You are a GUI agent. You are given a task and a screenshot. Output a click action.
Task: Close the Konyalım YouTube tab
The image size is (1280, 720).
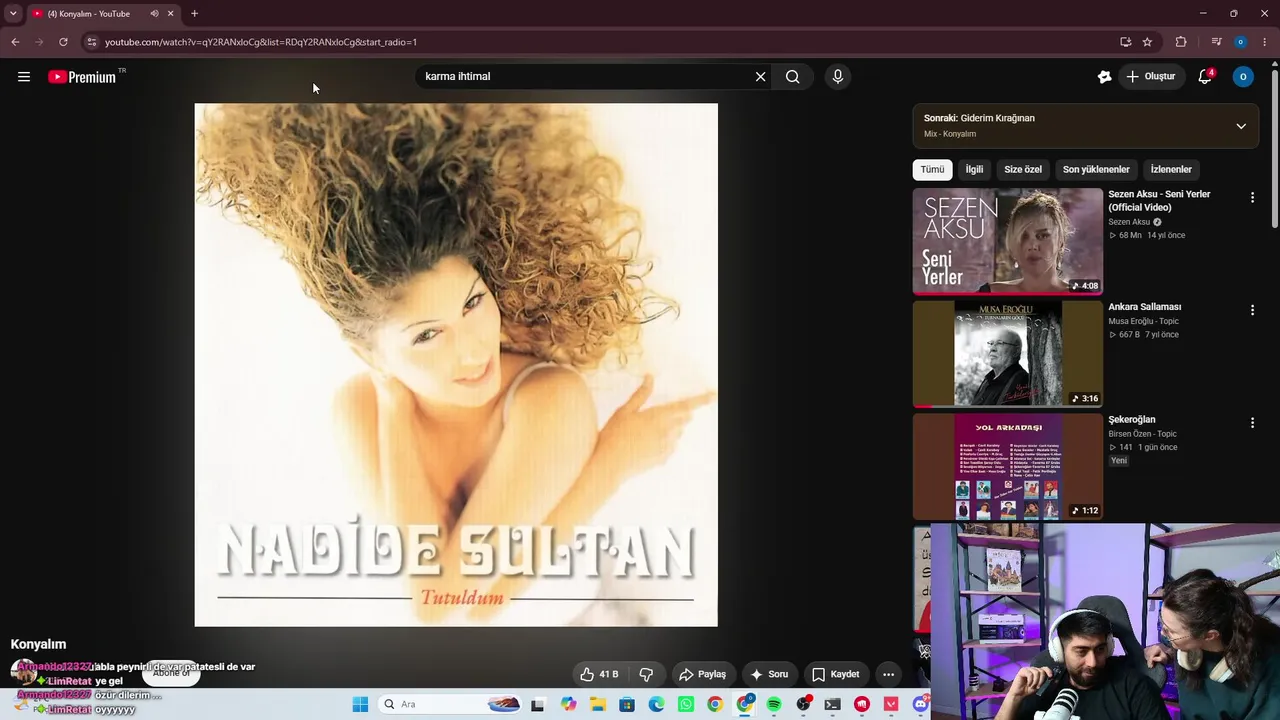pyautogui.click(x=170, y=14)
